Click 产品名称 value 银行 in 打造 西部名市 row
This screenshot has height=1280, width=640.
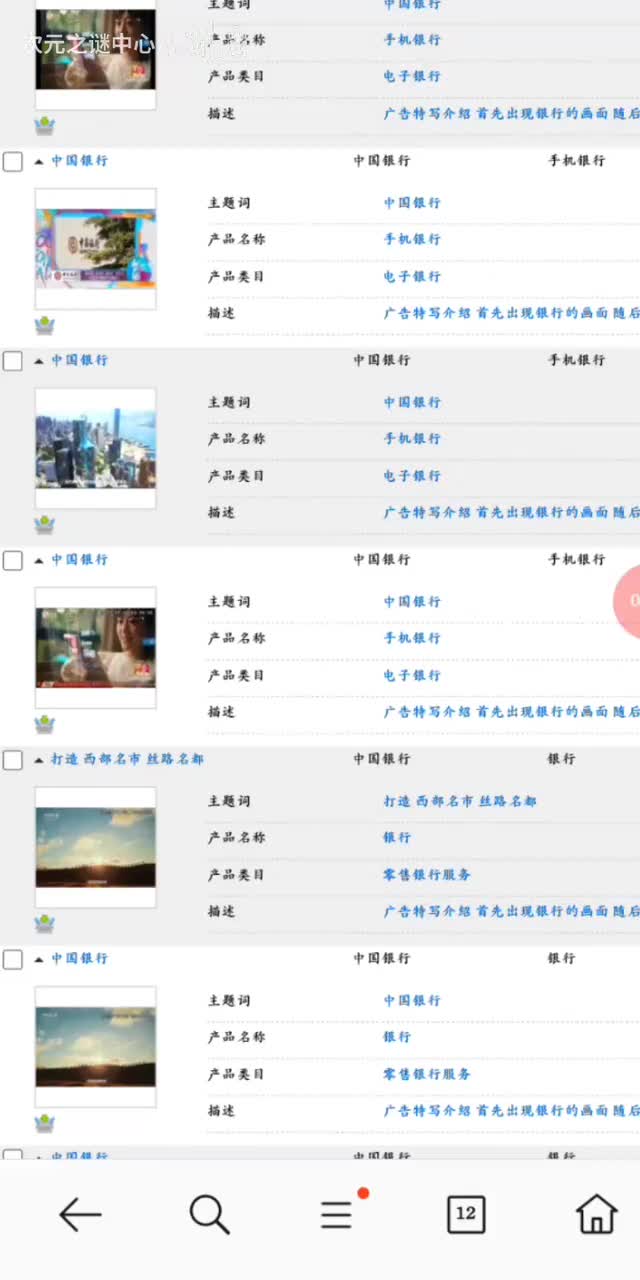click(x=397, y=838)
